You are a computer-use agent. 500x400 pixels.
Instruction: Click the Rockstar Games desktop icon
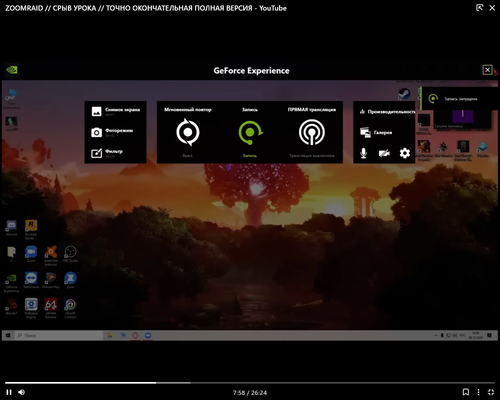click(31, 229)
